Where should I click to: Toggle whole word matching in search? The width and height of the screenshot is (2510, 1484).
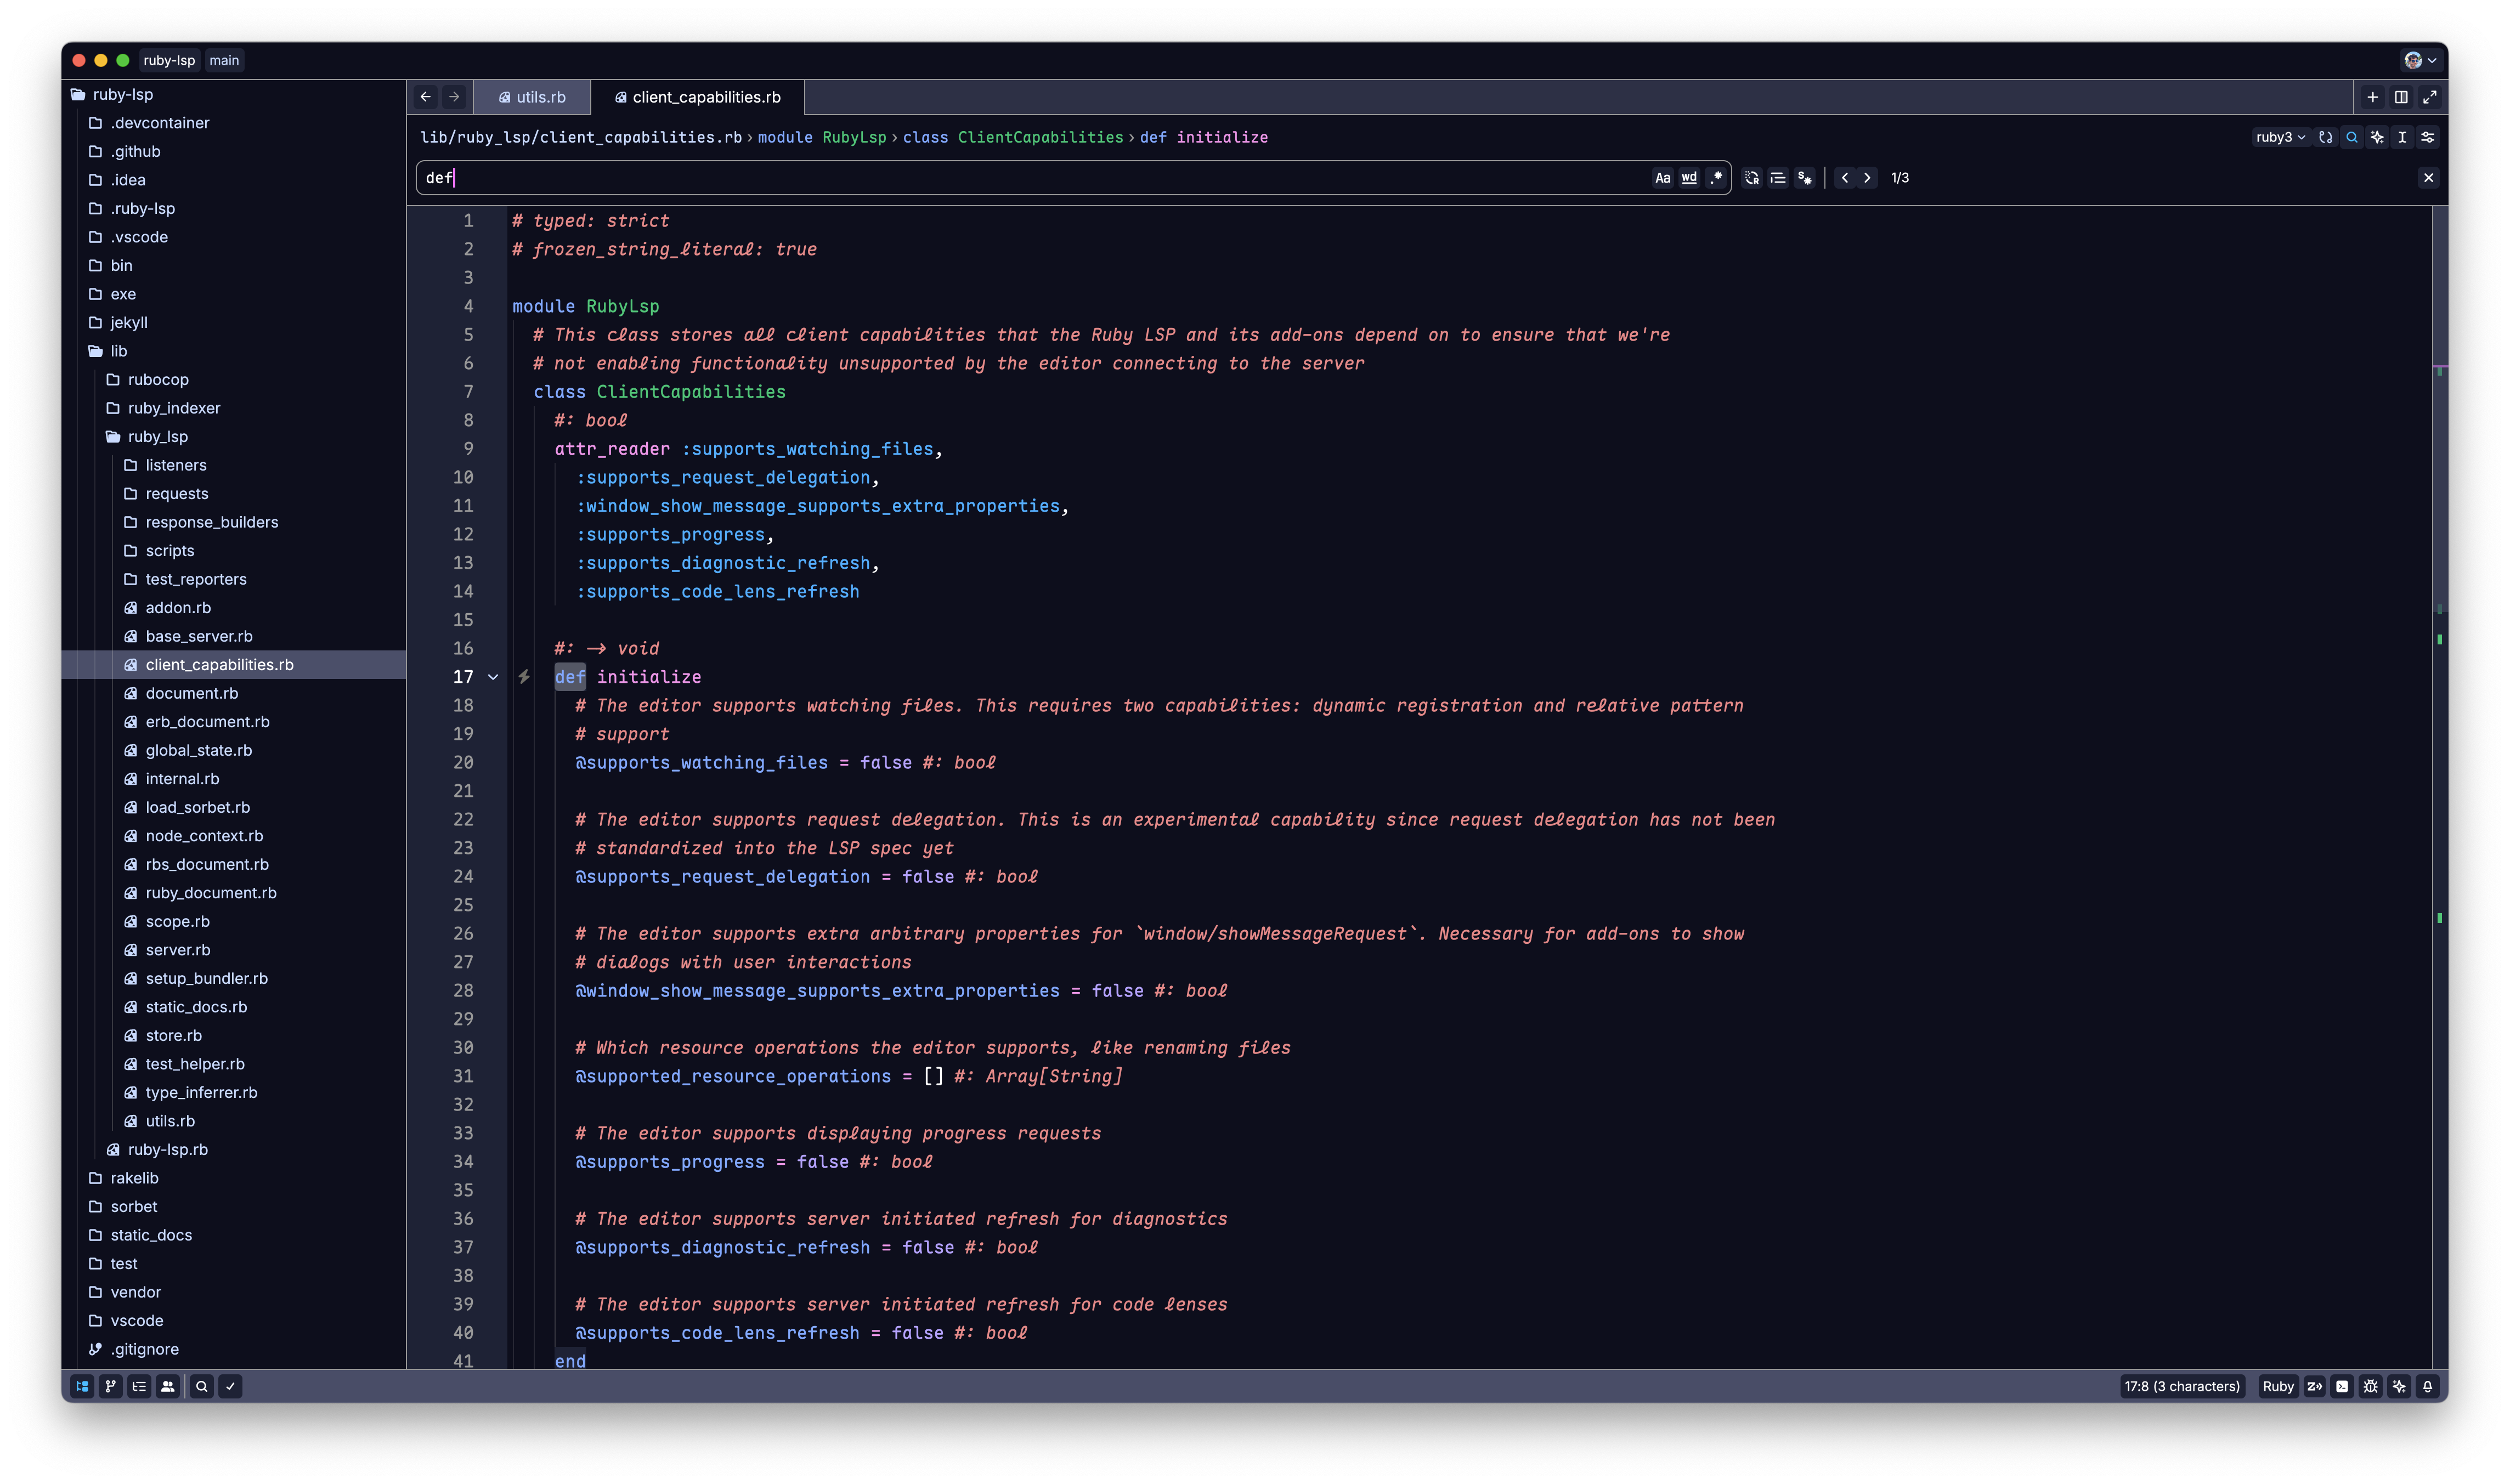pos(1689,178)
